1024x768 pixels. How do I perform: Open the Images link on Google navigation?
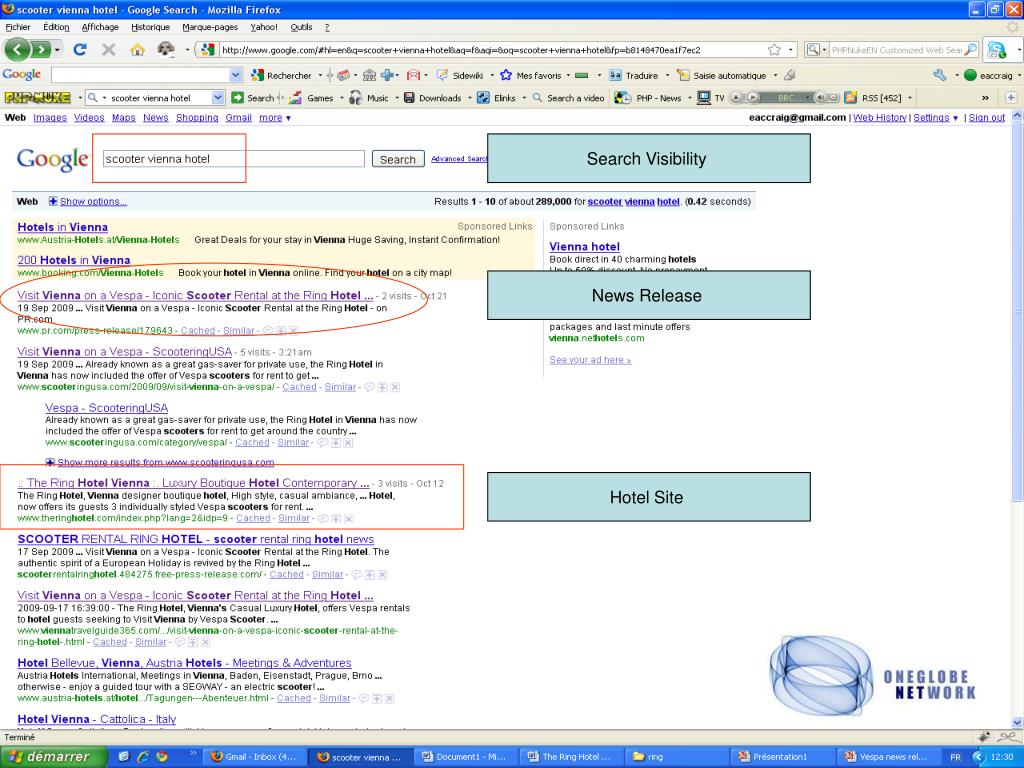tap(50, 118)
